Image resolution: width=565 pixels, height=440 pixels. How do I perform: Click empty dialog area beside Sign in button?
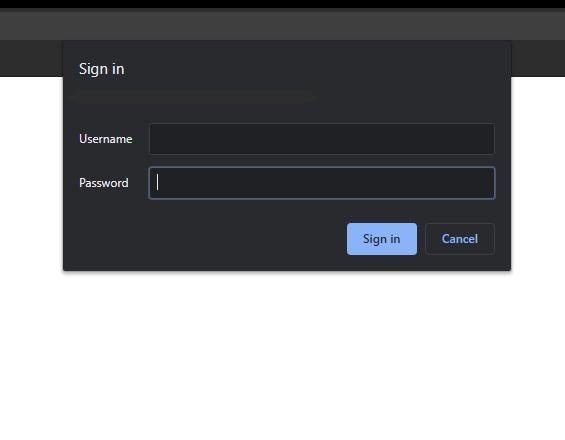[x=205, y=239]
